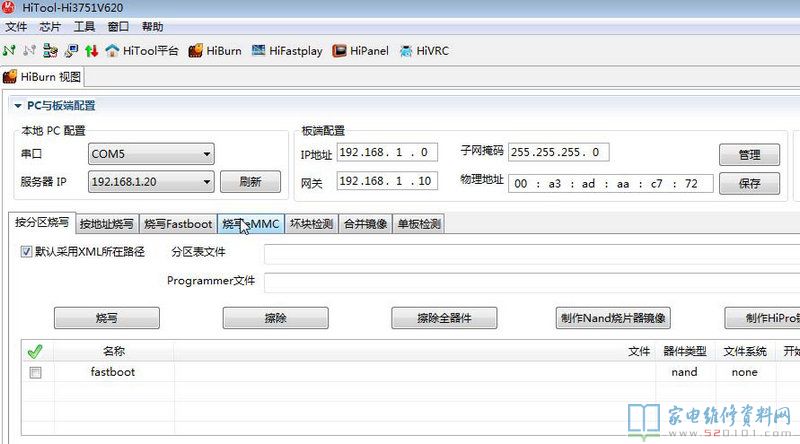Switch to the 坏块检测 tab

(311, 224)
